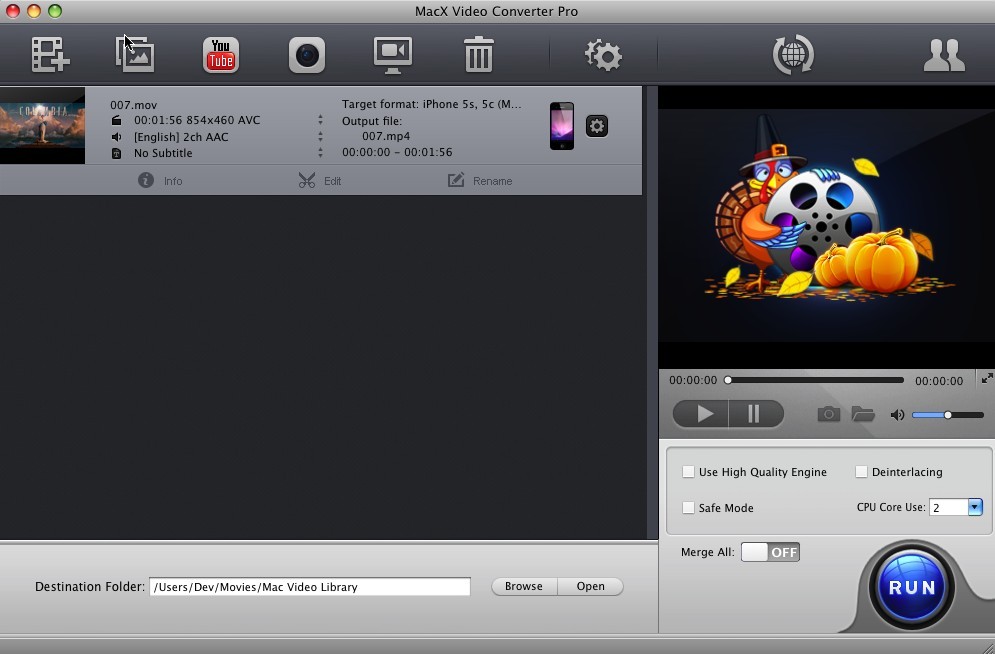
Task: Change the No Subtitle selection arrows
Action: click(x=320, y=152)
